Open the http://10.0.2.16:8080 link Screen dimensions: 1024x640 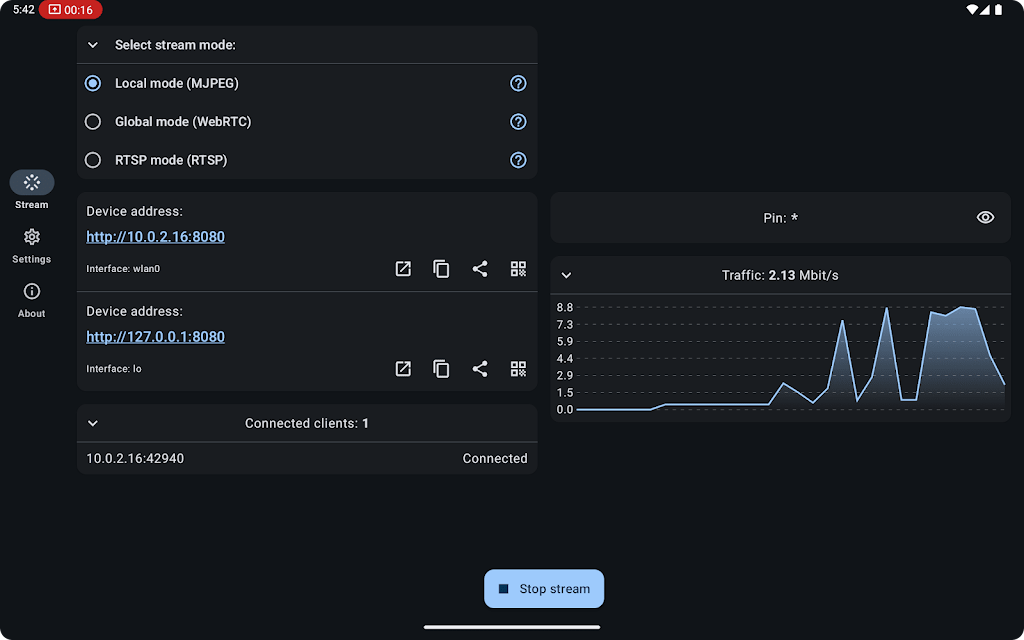point(155,237)
